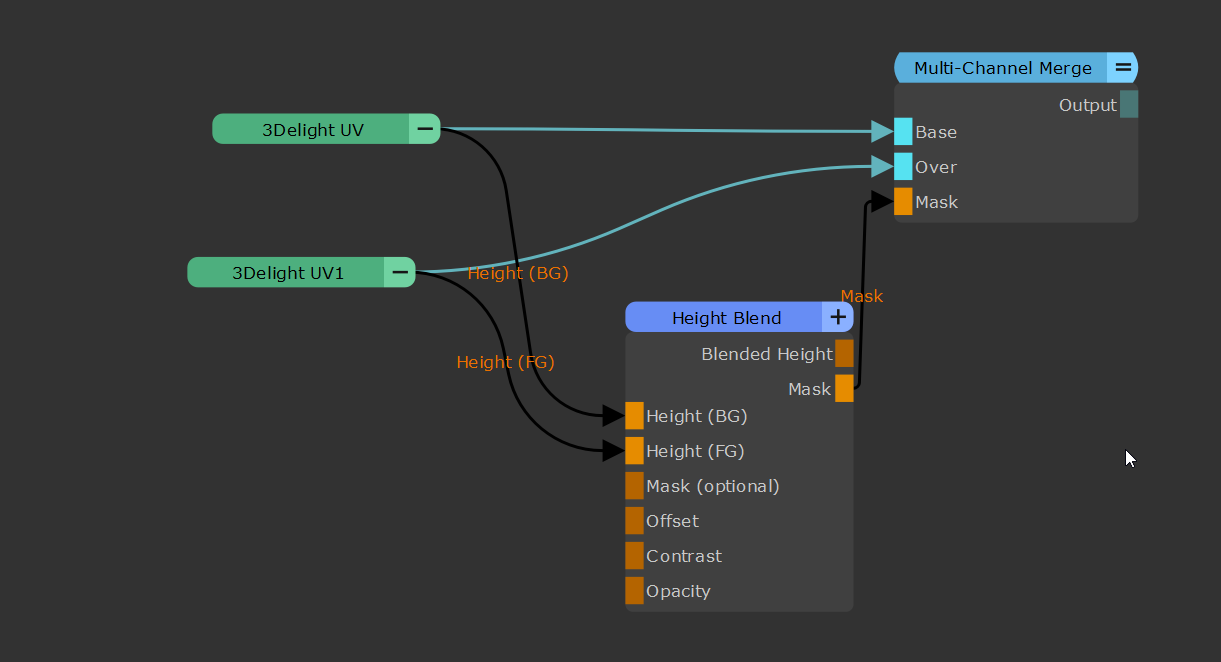Select the 3Delight UV1 node label
This screenshot has height=662, width=1221.
pos(287,272)
